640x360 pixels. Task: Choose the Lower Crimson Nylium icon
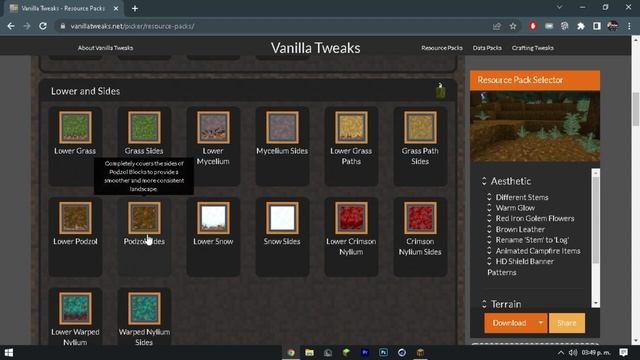click(351, 218)
